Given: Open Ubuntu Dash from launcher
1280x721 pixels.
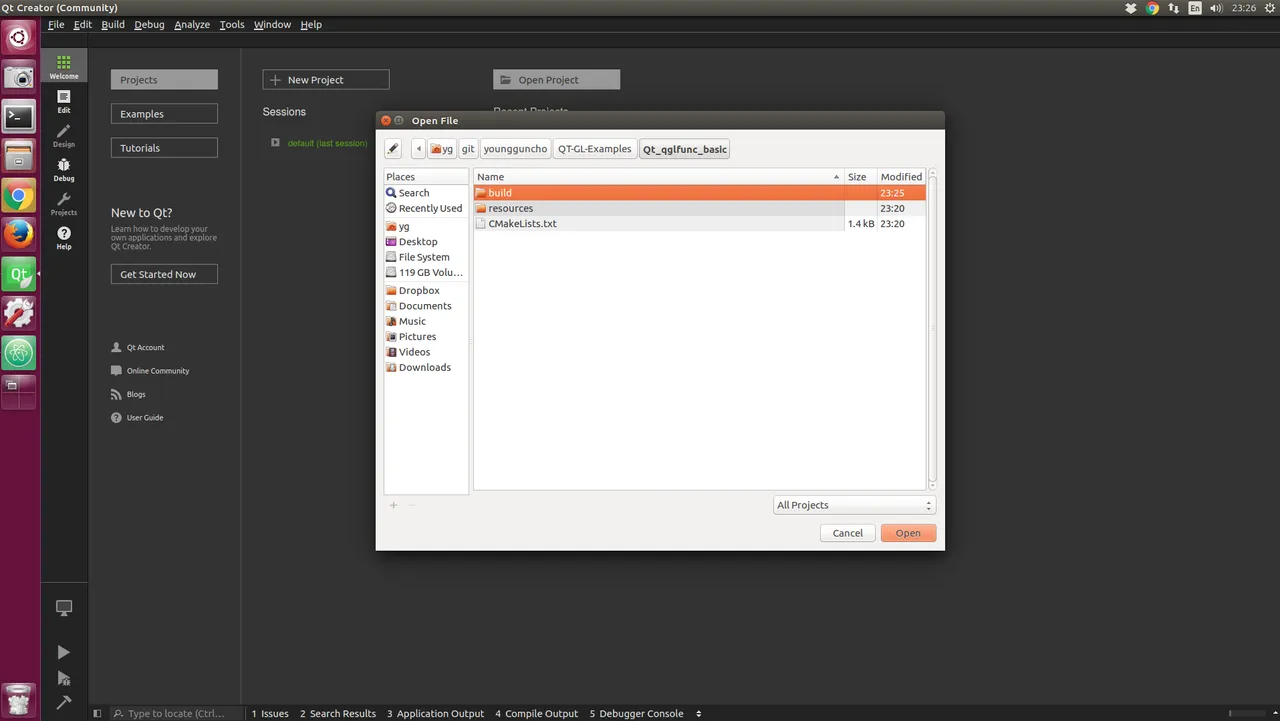Looking at the screenshot, I should point(19,38).
